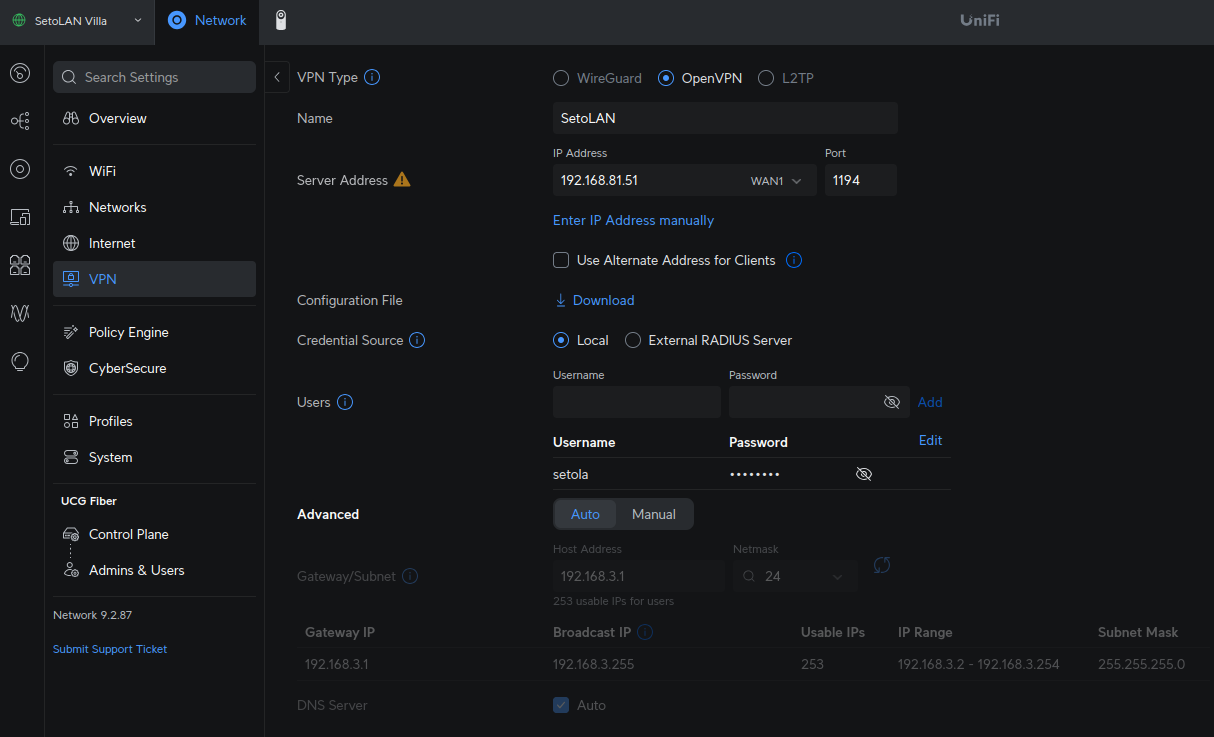The image size is (1214, 737).
Task: Click the download arrow icon for Configuration File
Action: click(561, 300)
